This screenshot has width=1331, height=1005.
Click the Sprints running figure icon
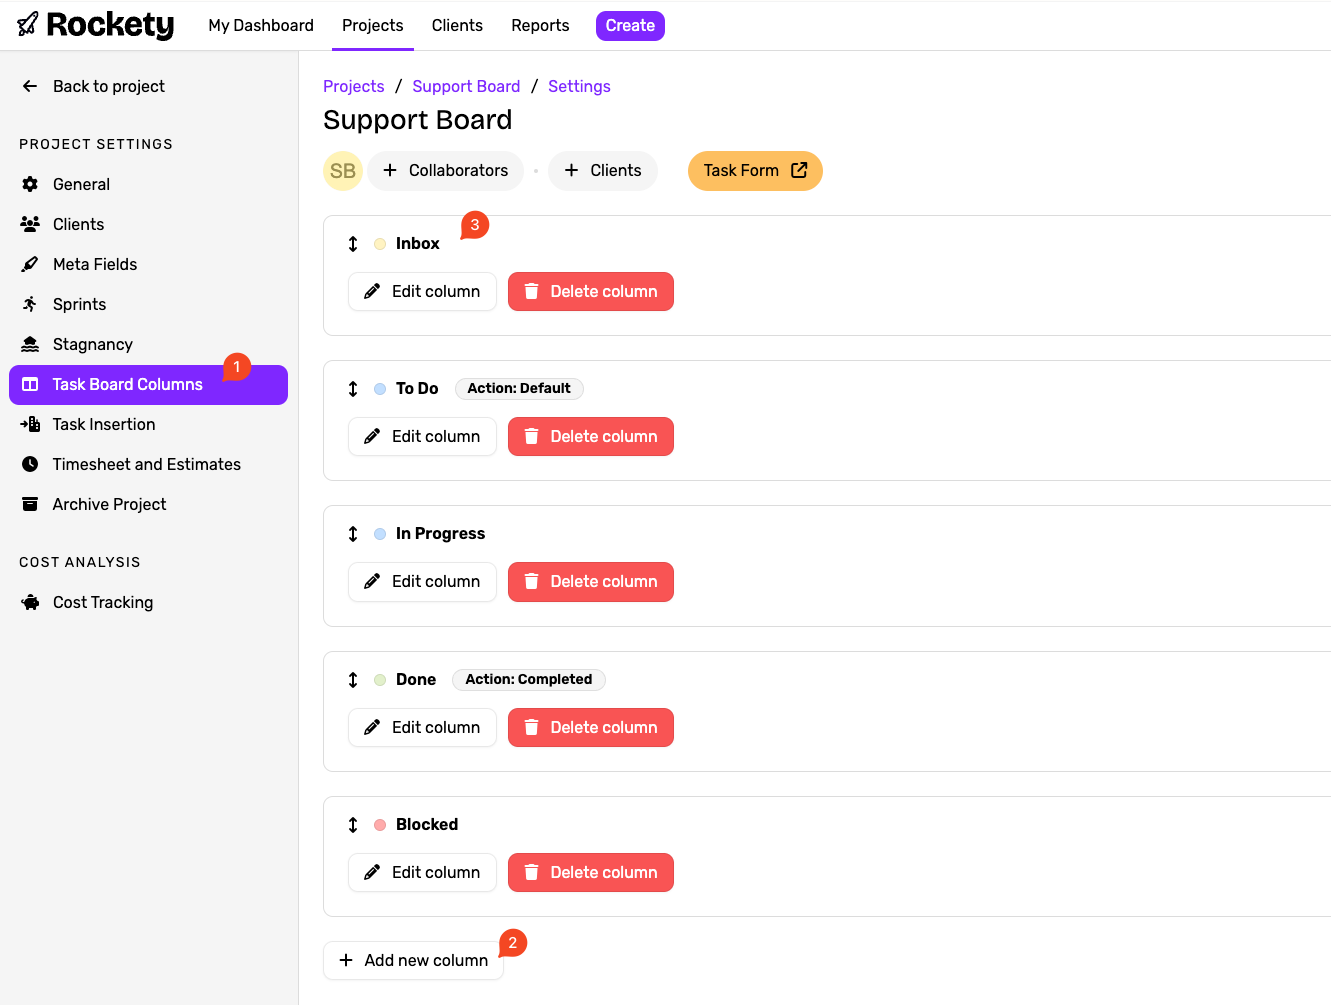[x=30, y=304]
